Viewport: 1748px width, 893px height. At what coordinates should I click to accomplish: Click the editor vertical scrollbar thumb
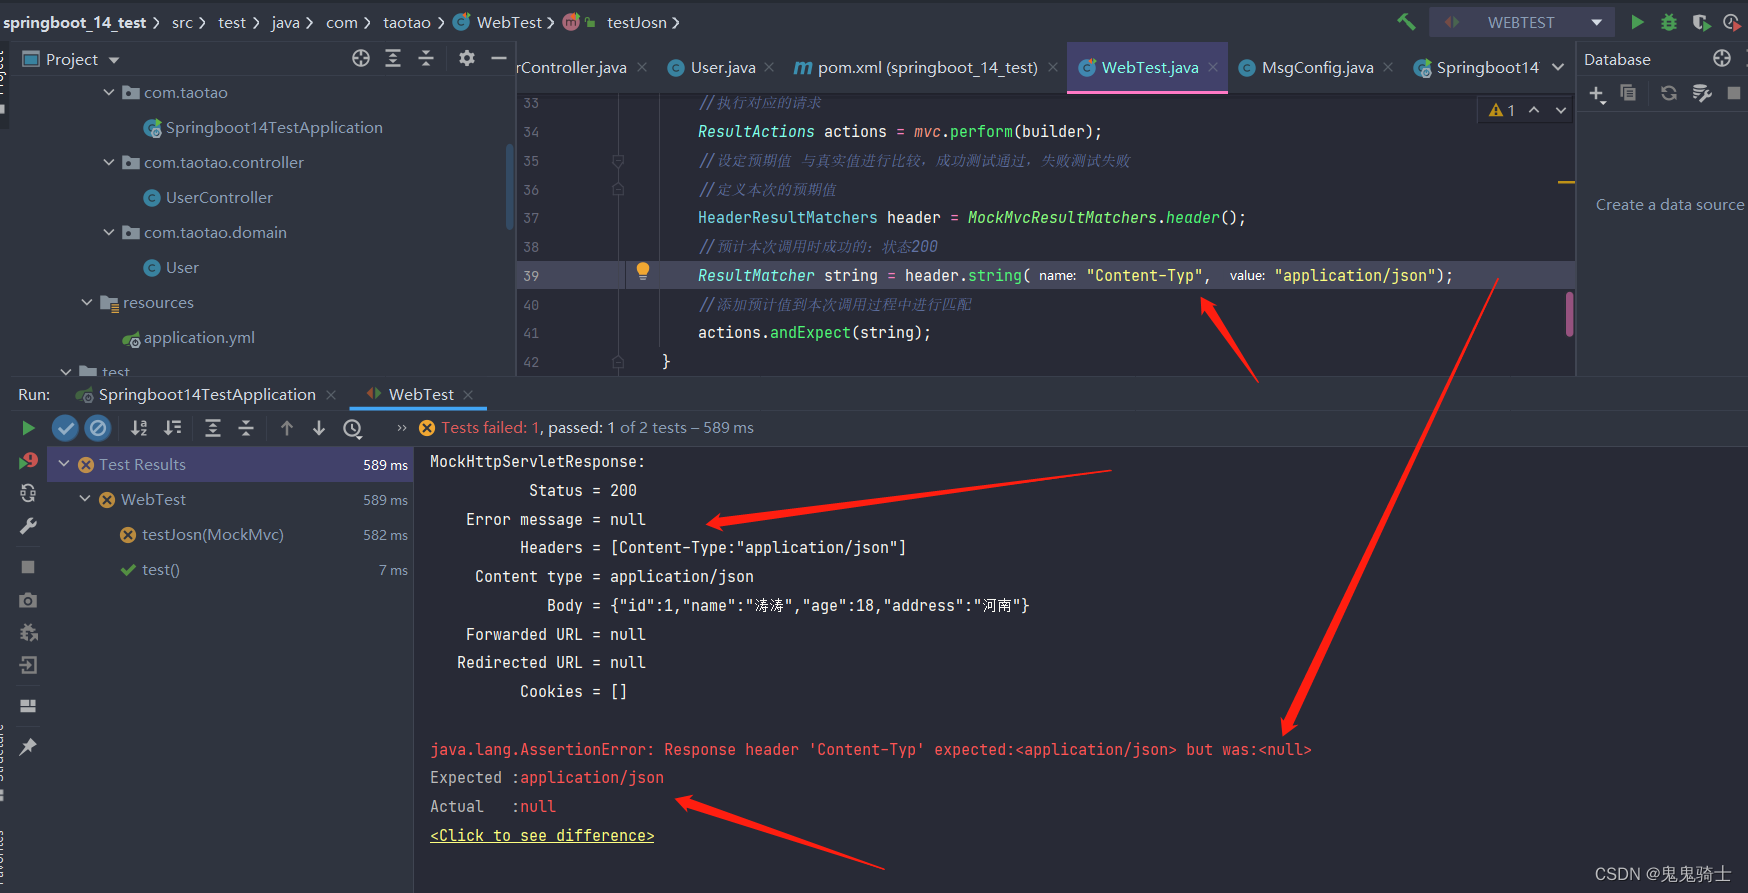(1569, 314)
